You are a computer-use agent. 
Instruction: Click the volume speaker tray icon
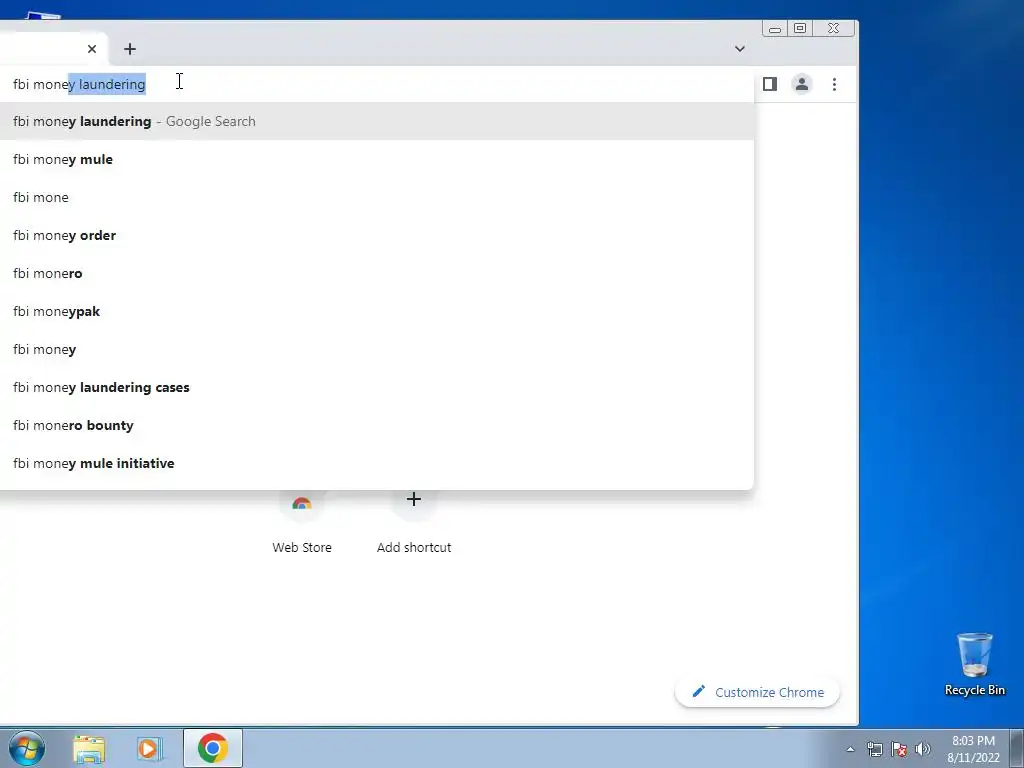(923, 749)
